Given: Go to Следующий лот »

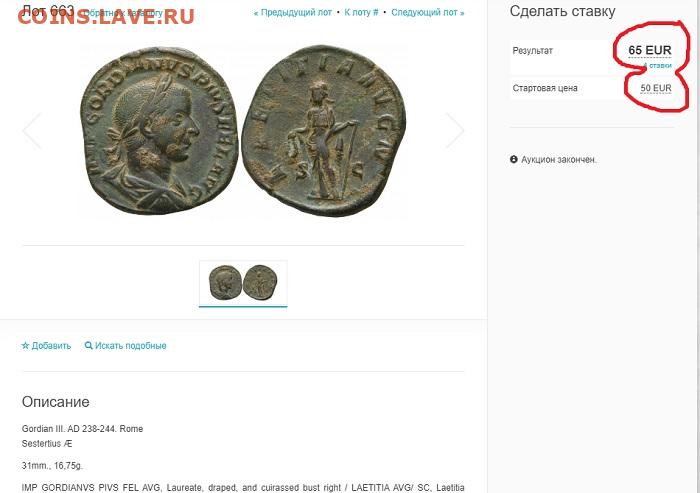Looking at the screenshot, I should pos(428,13).
